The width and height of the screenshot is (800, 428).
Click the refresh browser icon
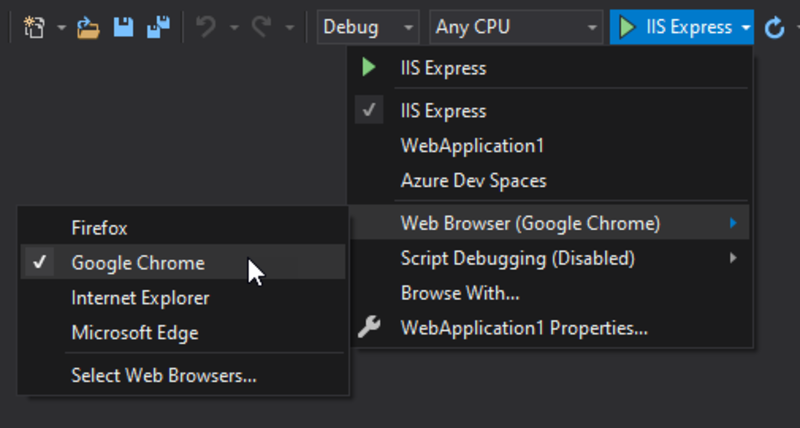coord(774,27)
